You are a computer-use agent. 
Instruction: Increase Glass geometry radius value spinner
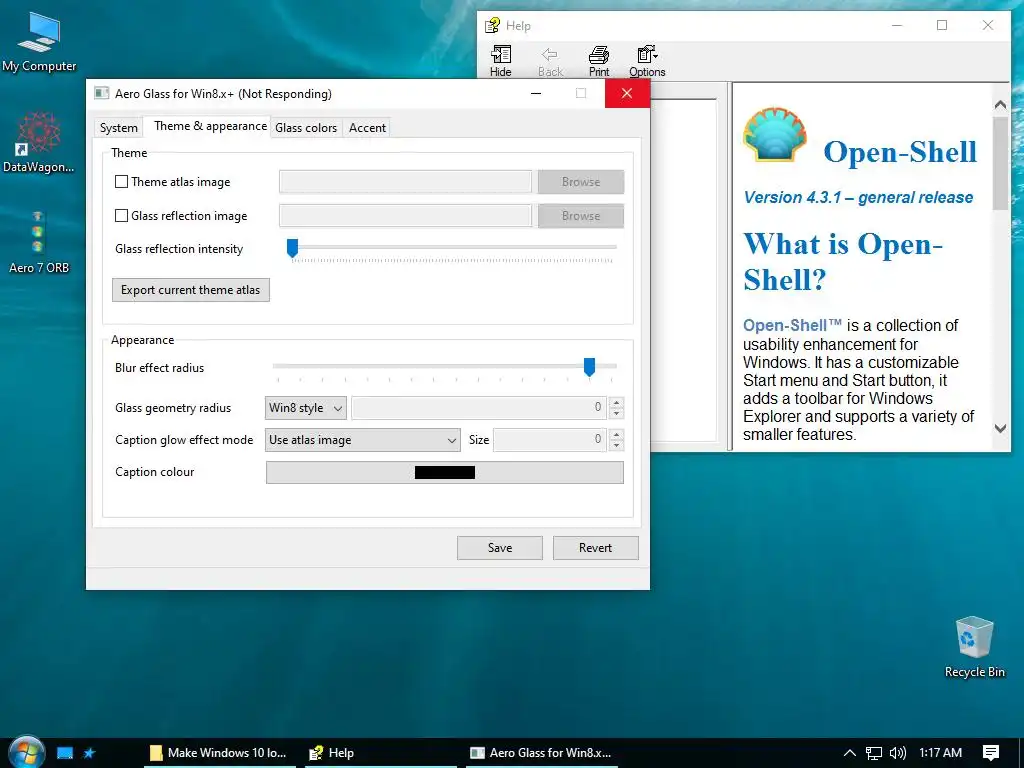coord(616,402)
